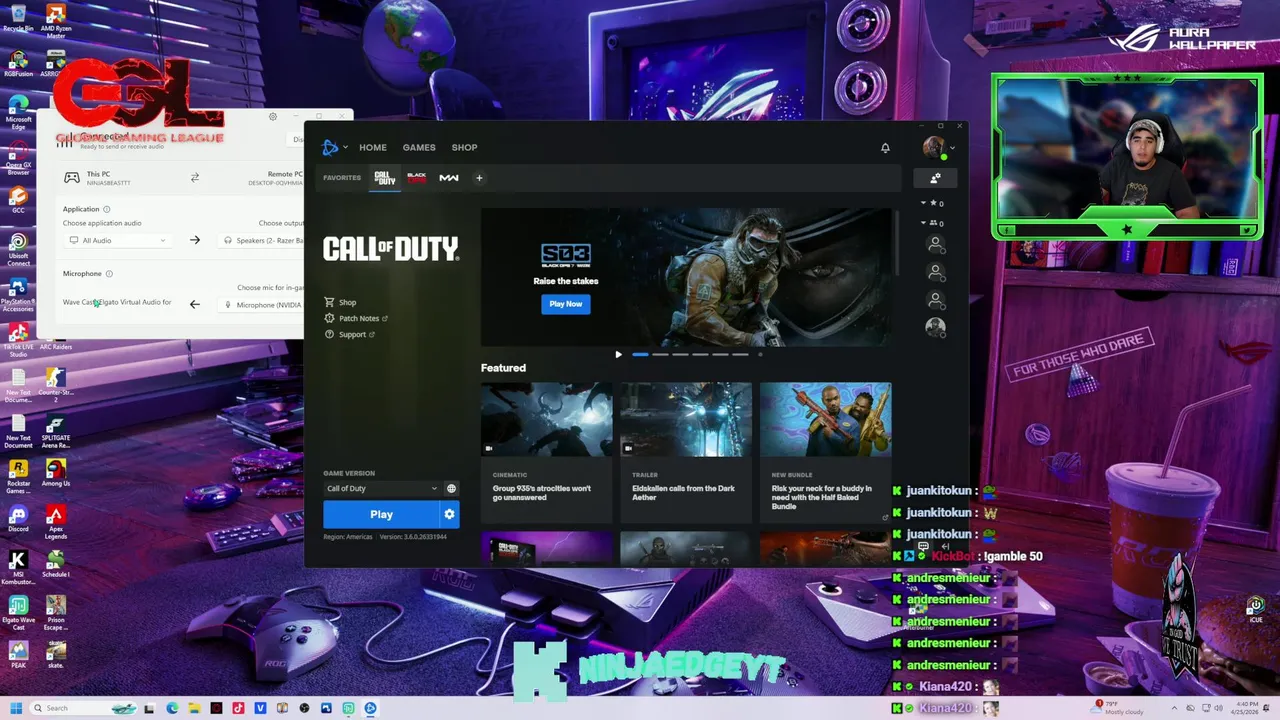Select the first carousel slide indicator
Screen dimensions: 1280x720
640,354
